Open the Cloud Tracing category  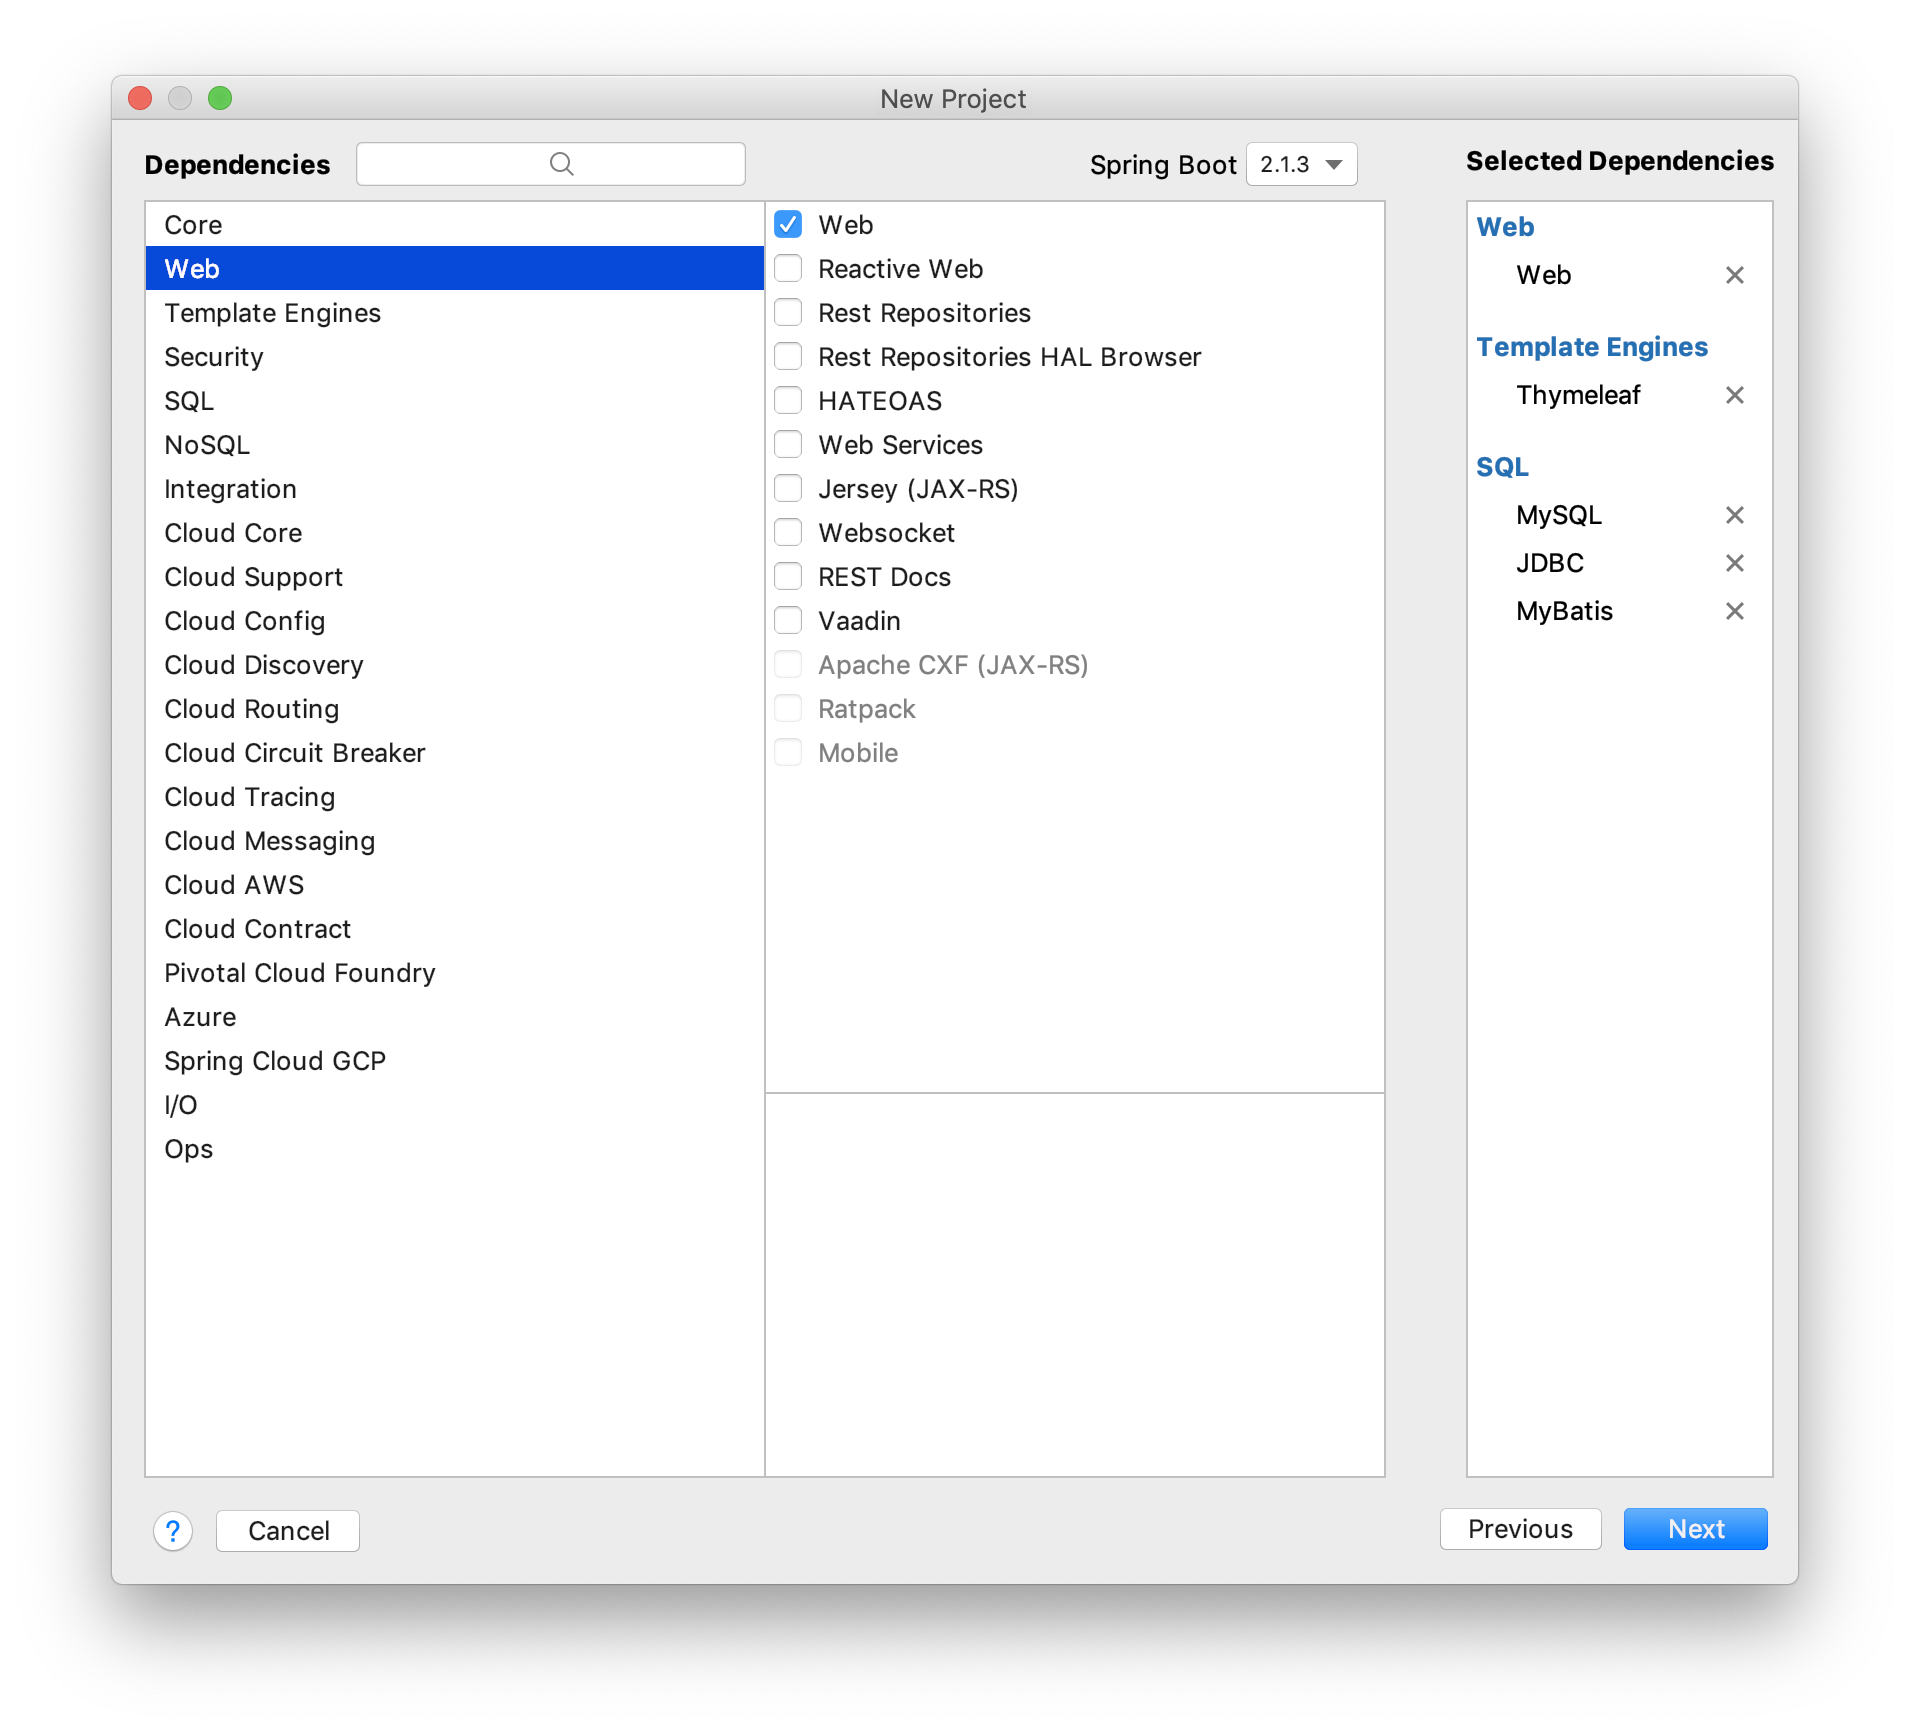tap(455, 797)
